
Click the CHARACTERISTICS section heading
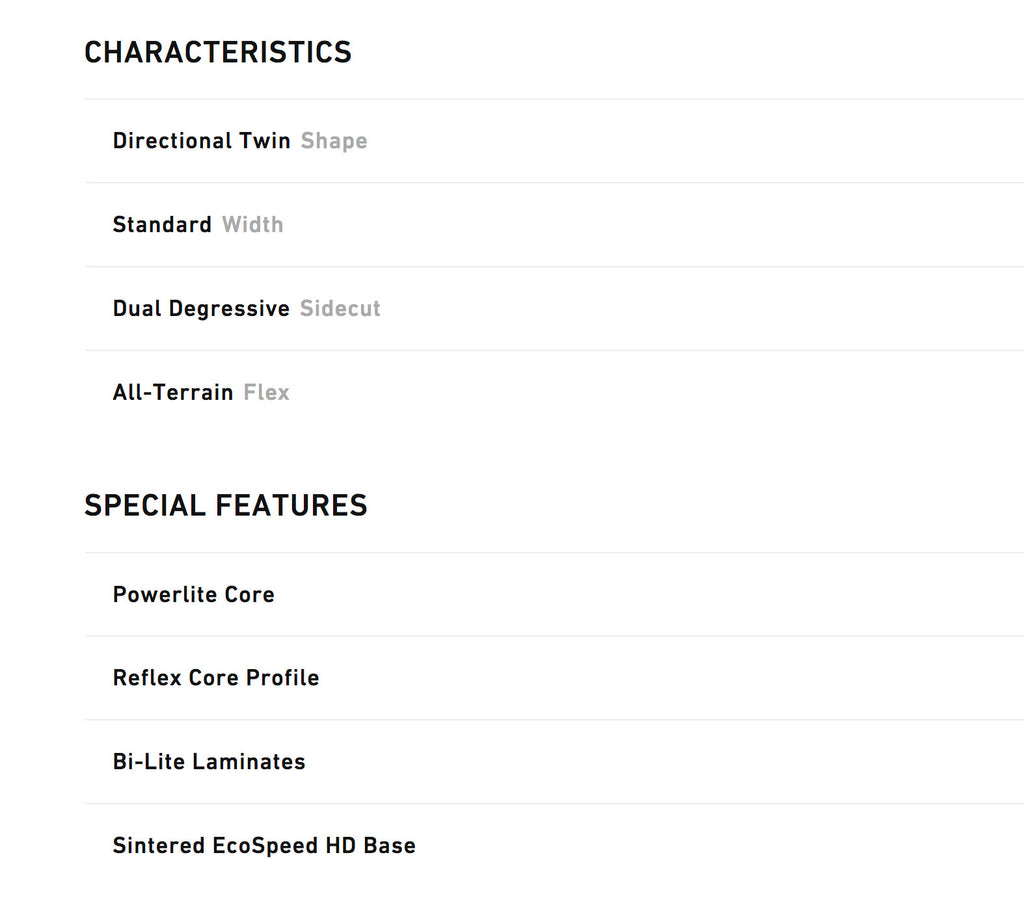click(217, 52)
